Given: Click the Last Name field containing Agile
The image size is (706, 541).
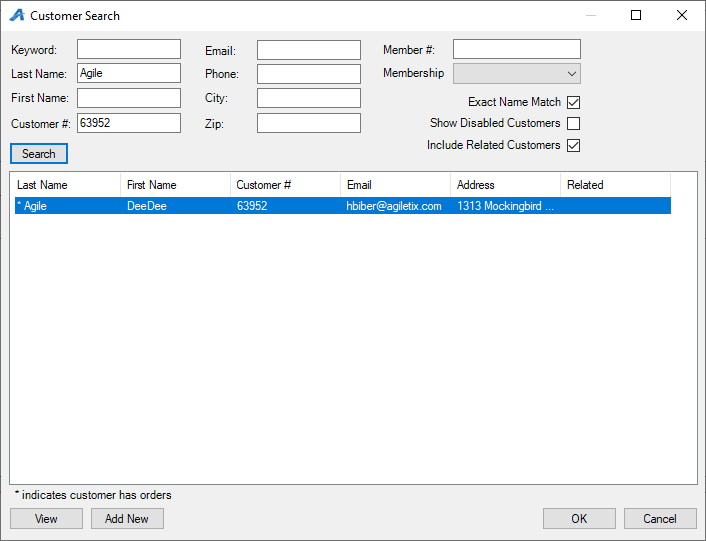Looking at the screenshot, I should [x=129, y=73].
